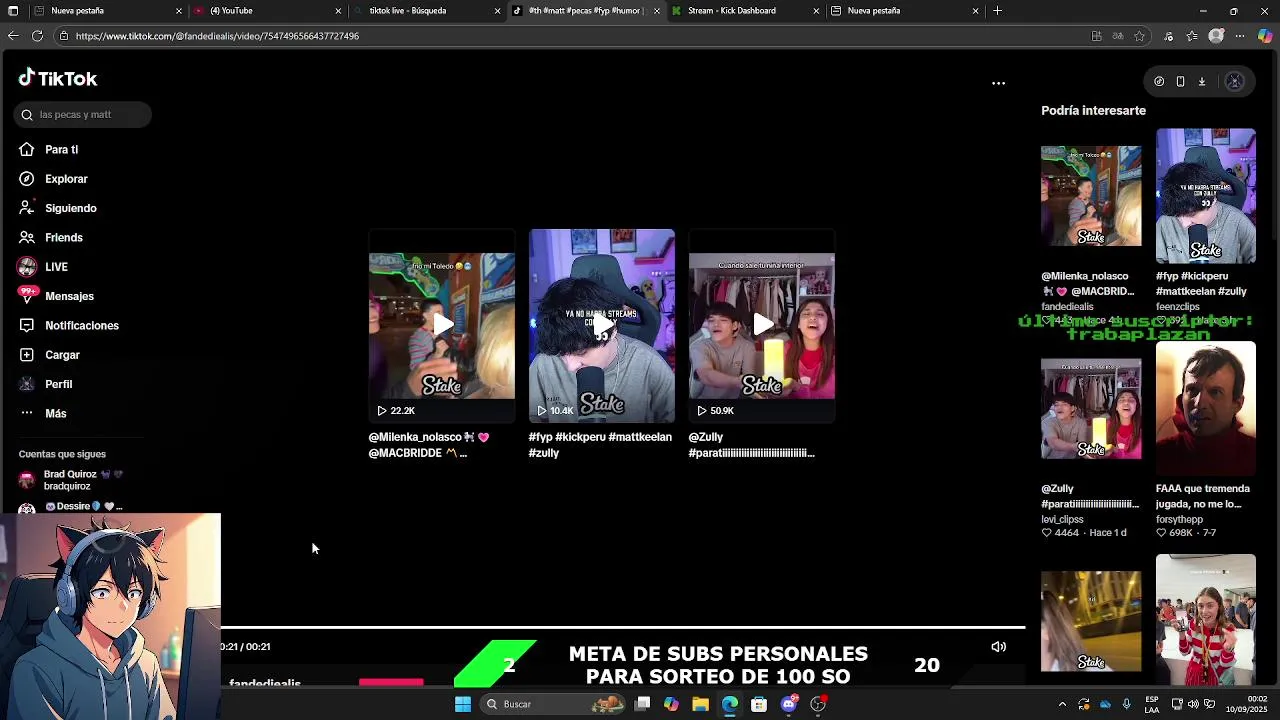Image resolution: width=1280 pixels, height=720 pixels.
Task: Open #fyp #kickperu #mattkeelan caption under center video
Action: tap(600, 445)
